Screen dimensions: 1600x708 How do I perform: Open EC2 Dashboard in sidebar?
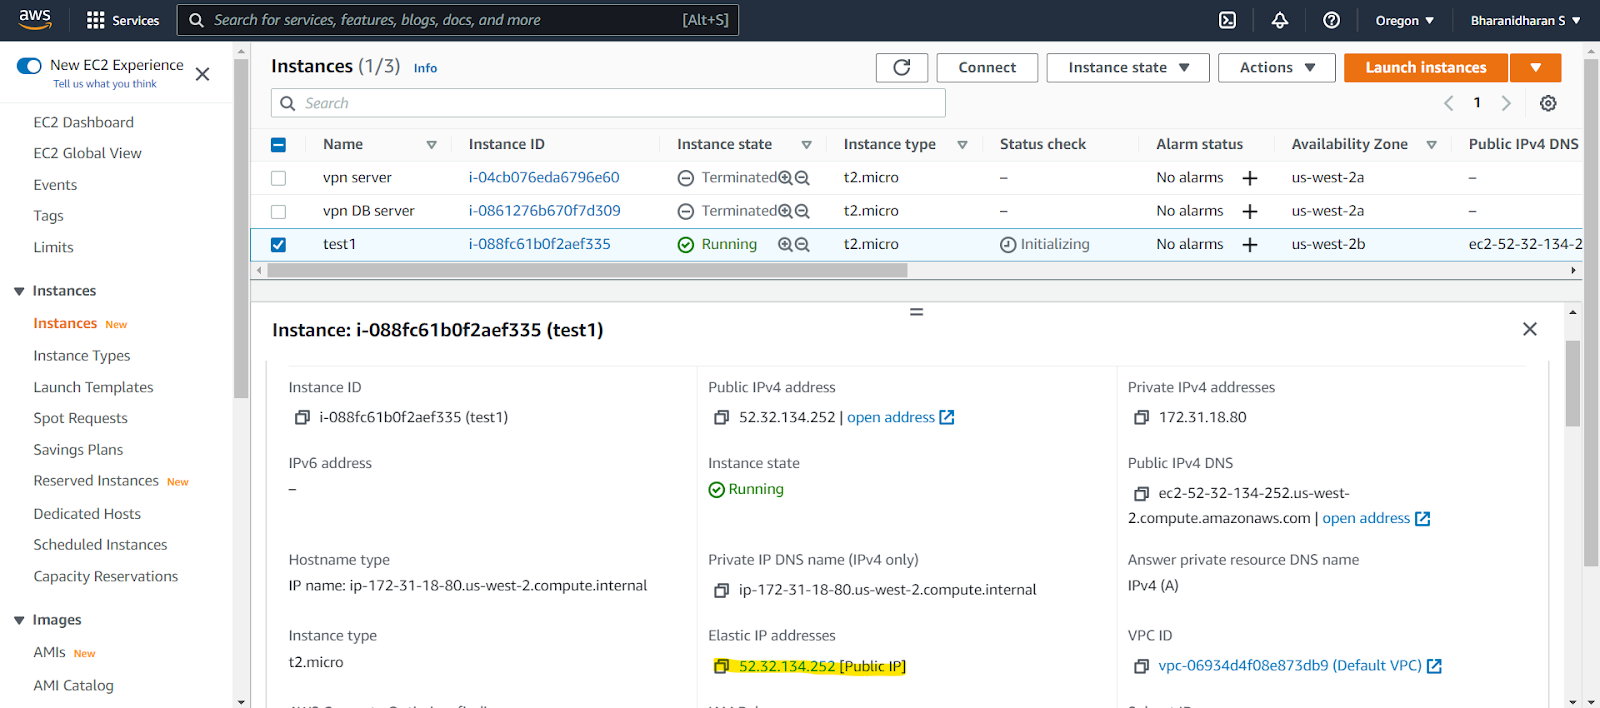click(x=83, y=122)
